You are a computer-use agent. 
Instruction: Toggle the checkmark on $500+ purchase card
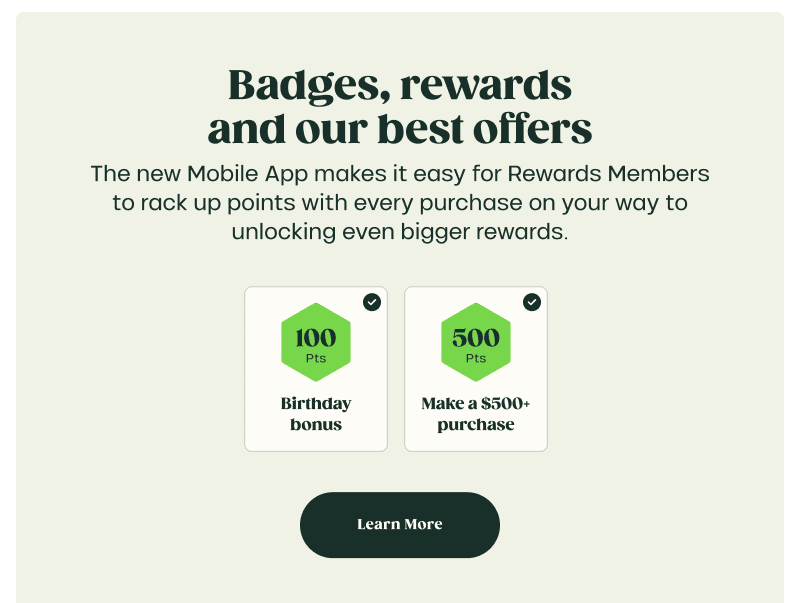532,302
